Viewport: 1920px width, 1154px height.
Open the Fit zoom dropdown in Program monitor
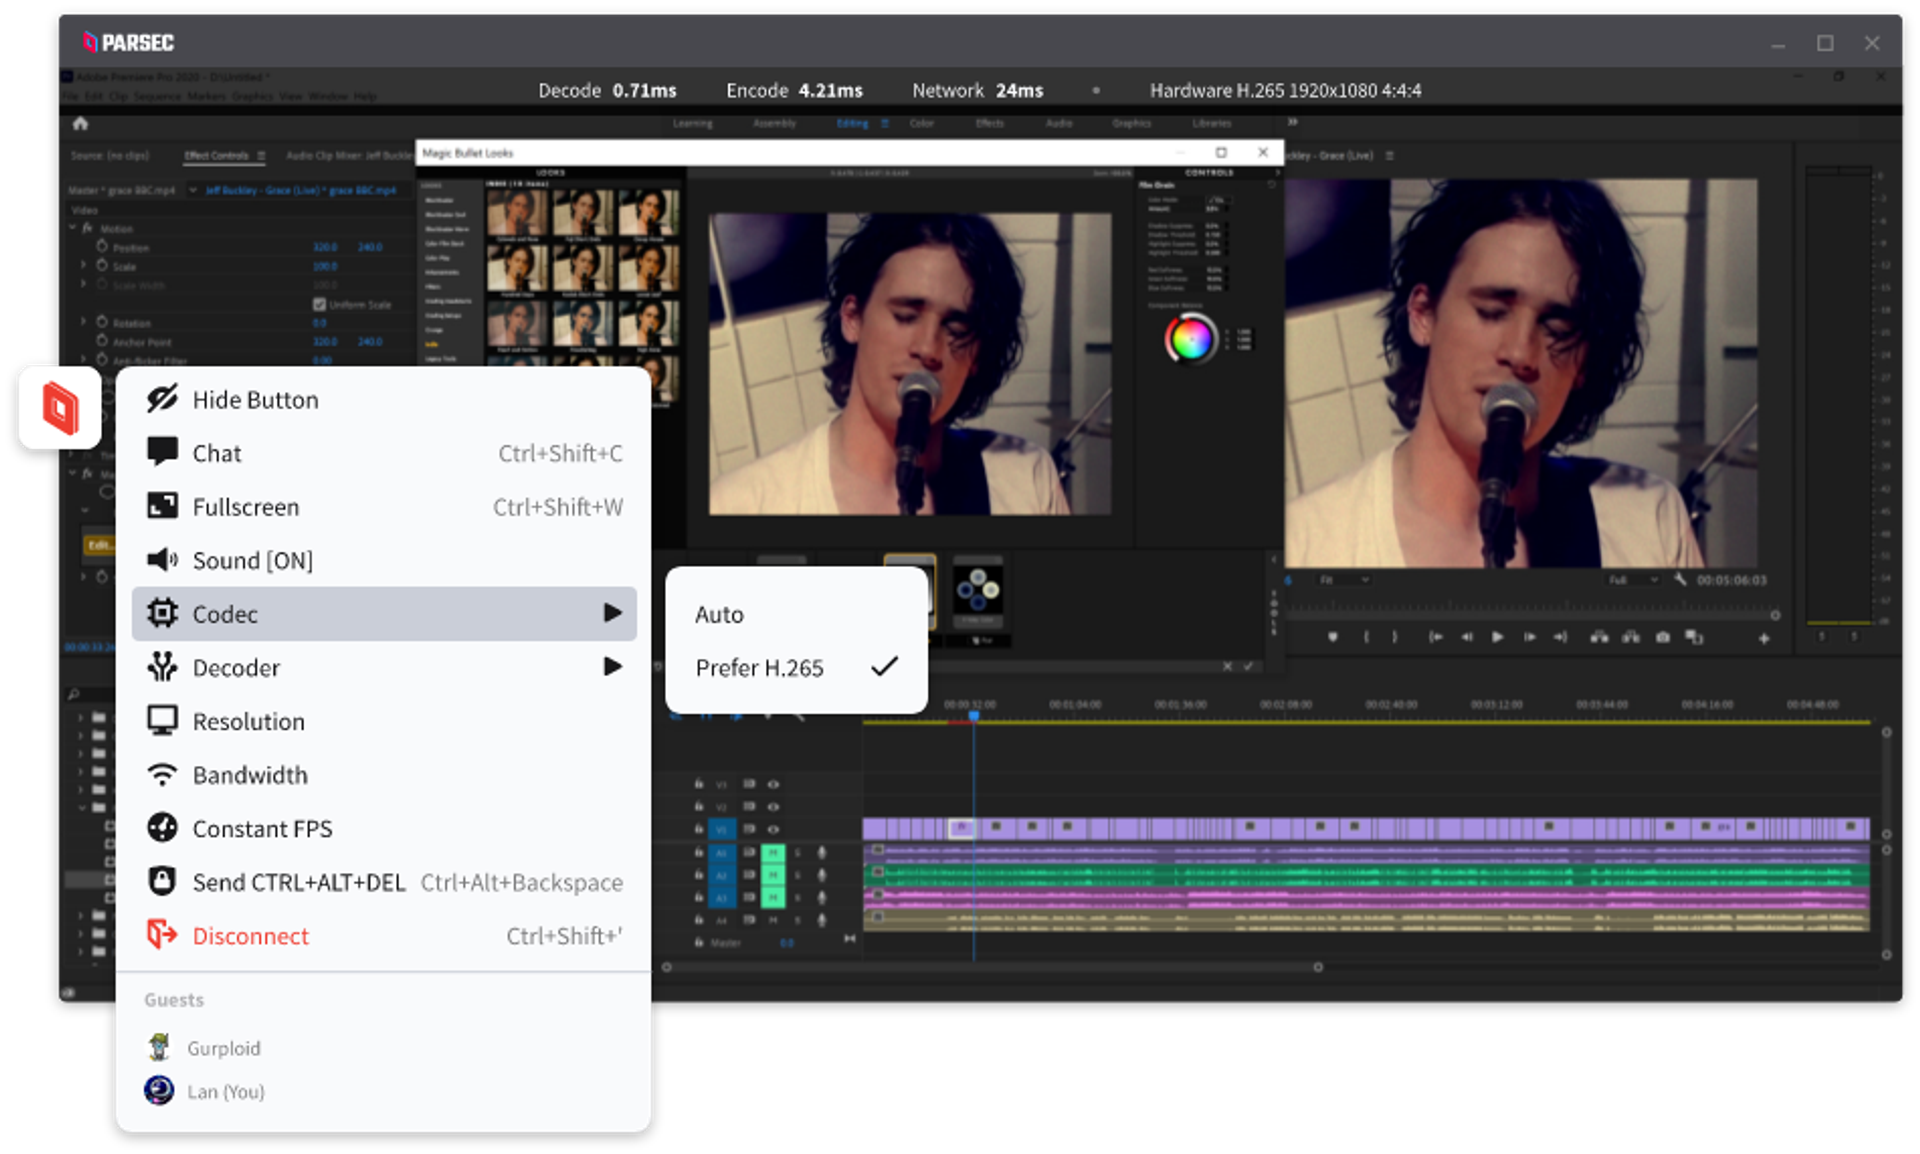pyautogui.click(x=1343, y=579)
